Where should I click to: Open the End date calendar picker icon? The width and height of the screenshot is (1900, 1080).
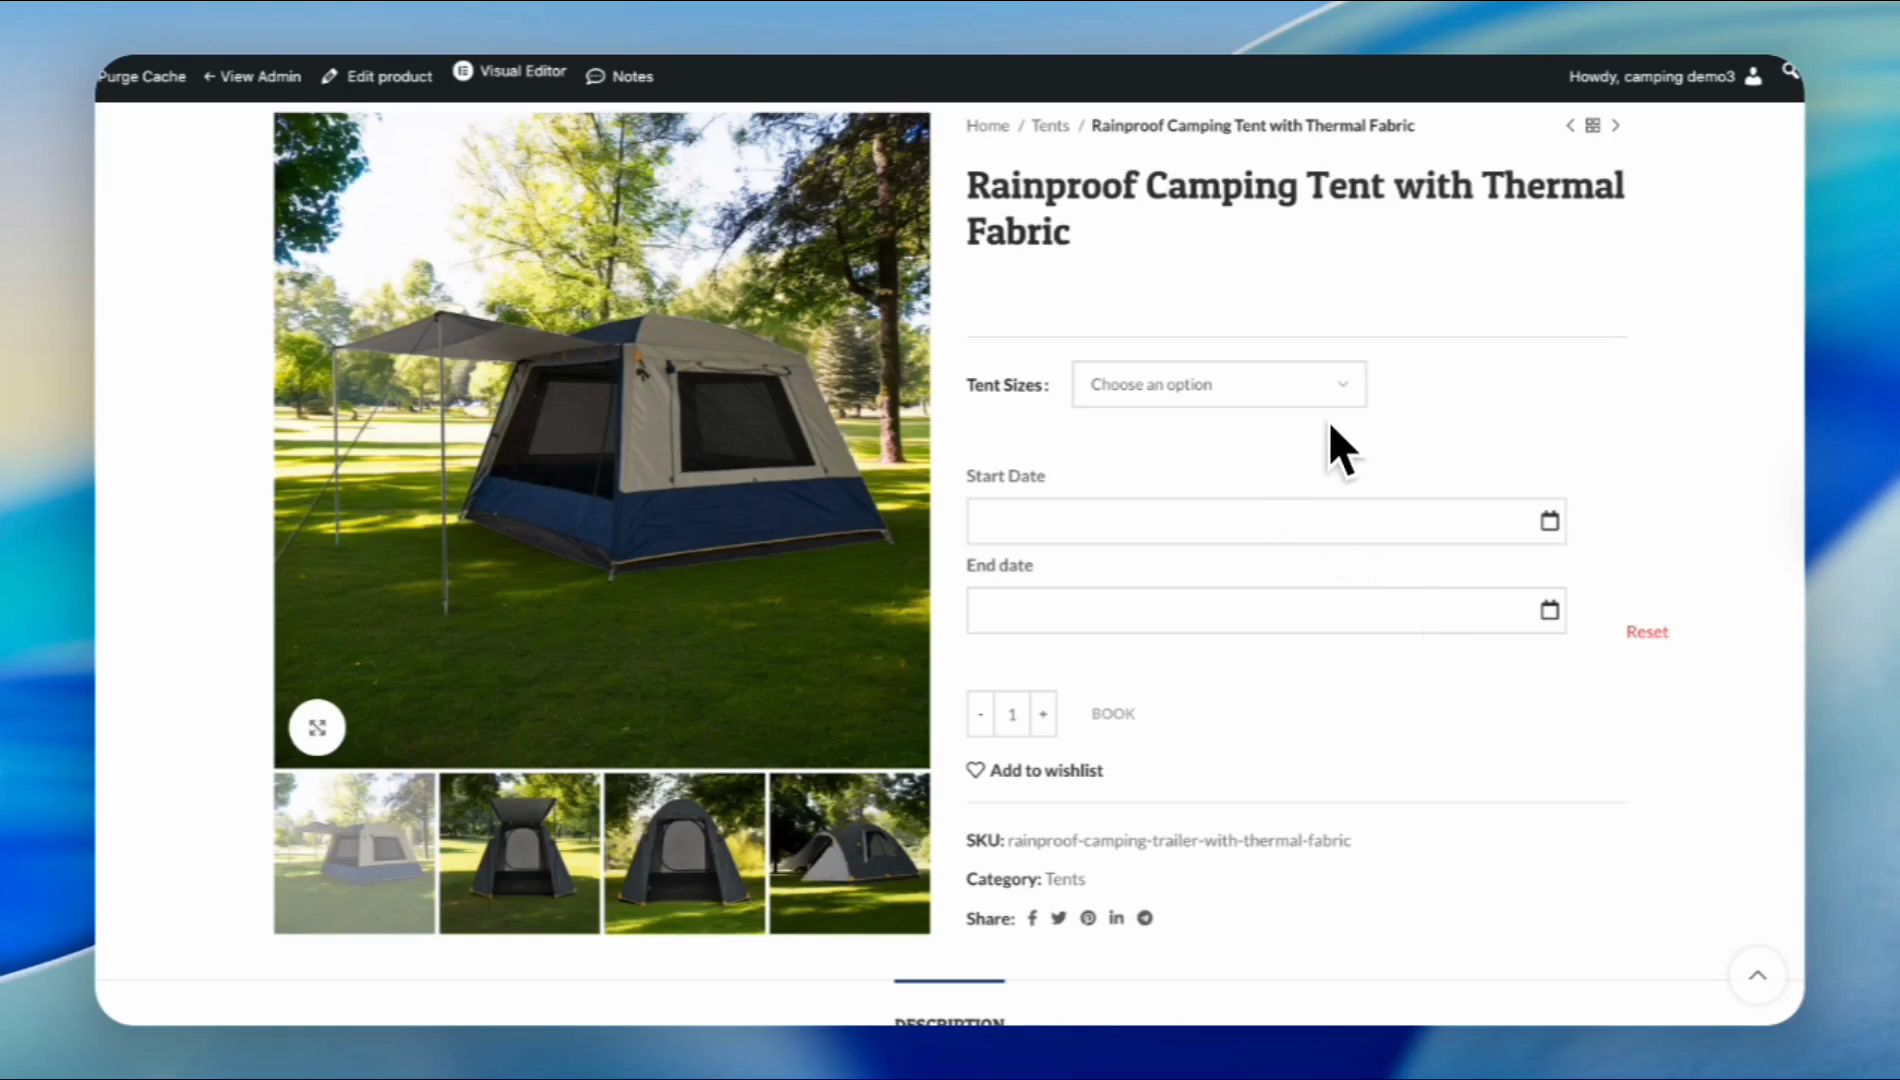[x=1549, y=610]
